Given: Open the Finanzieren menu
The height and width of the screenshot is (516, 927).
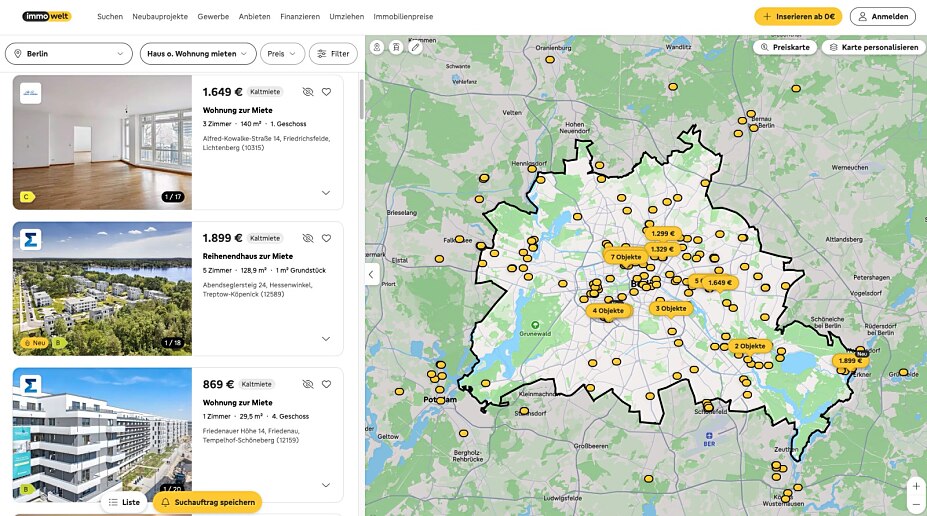Looking at the screenshot, I should coord(300,17).
